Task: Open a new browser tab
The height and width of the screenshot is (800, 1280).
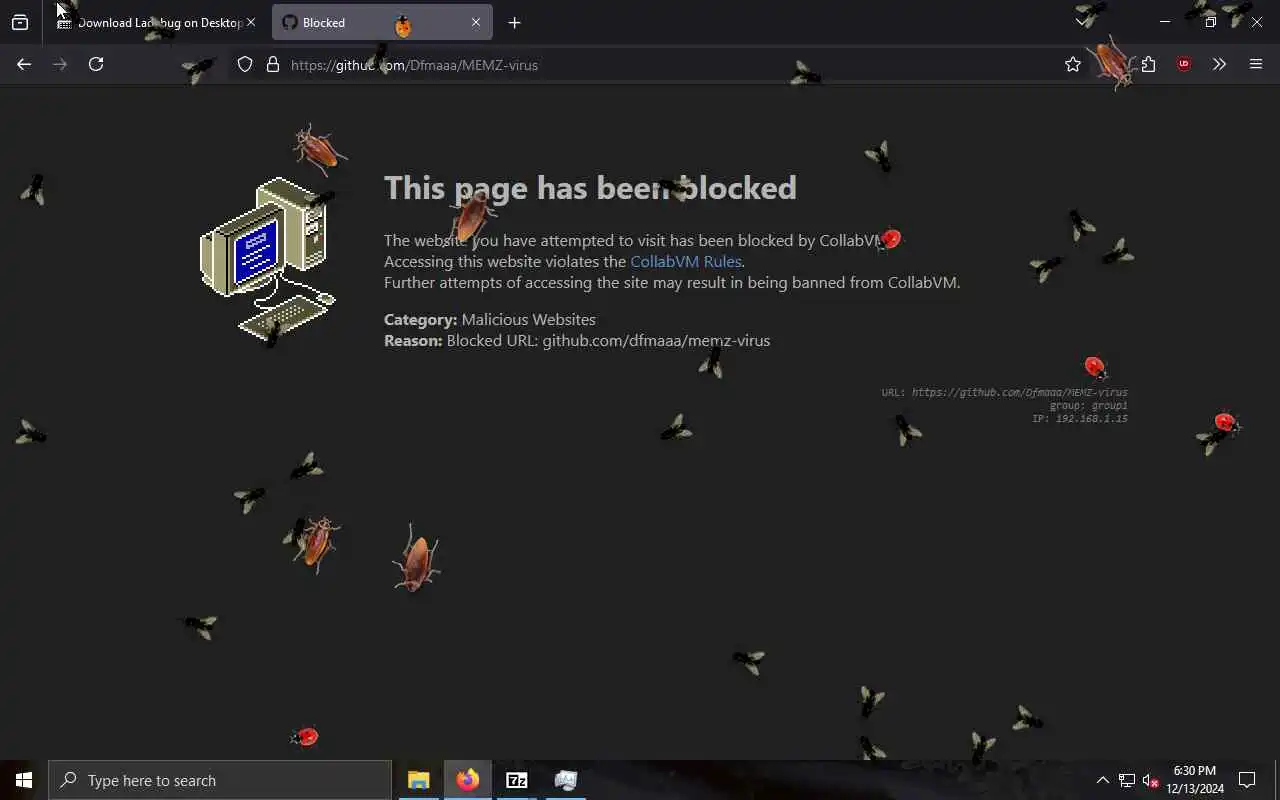Action: [x=514, y=22]
